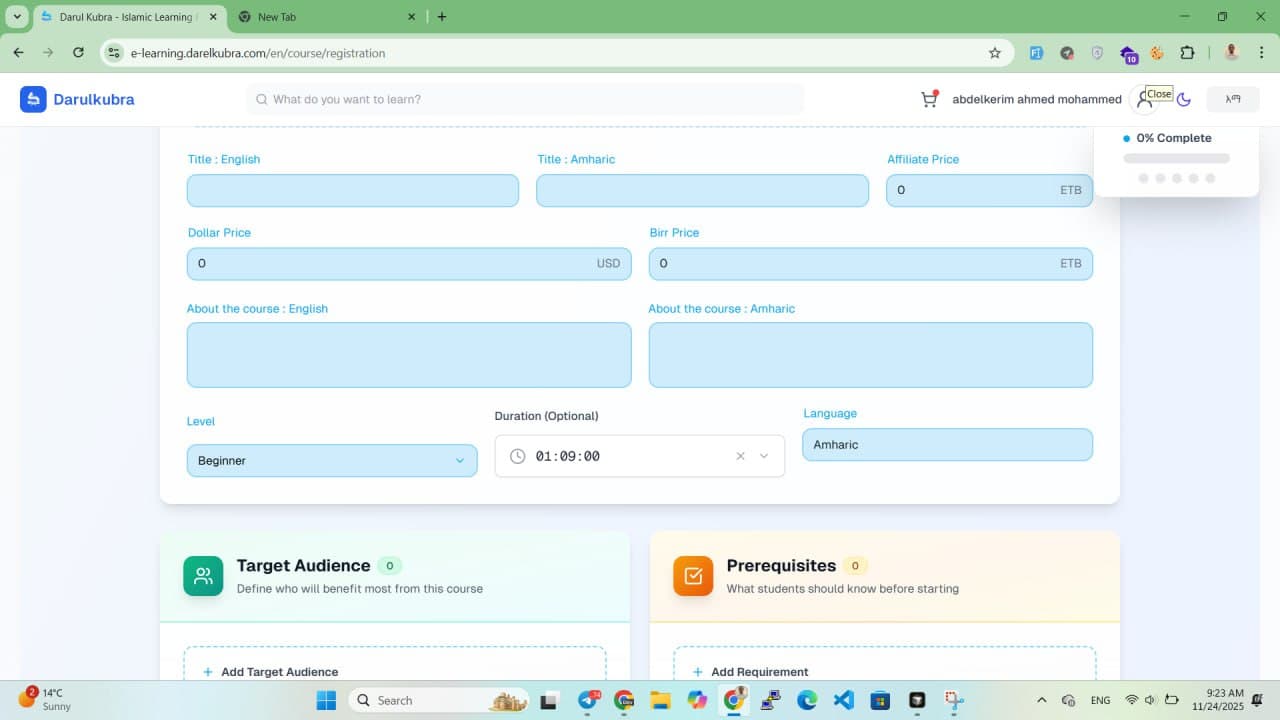This screenshot has width=1280, height=720.
Task: Click the Title : English input field
Action: tap(352, 190)
